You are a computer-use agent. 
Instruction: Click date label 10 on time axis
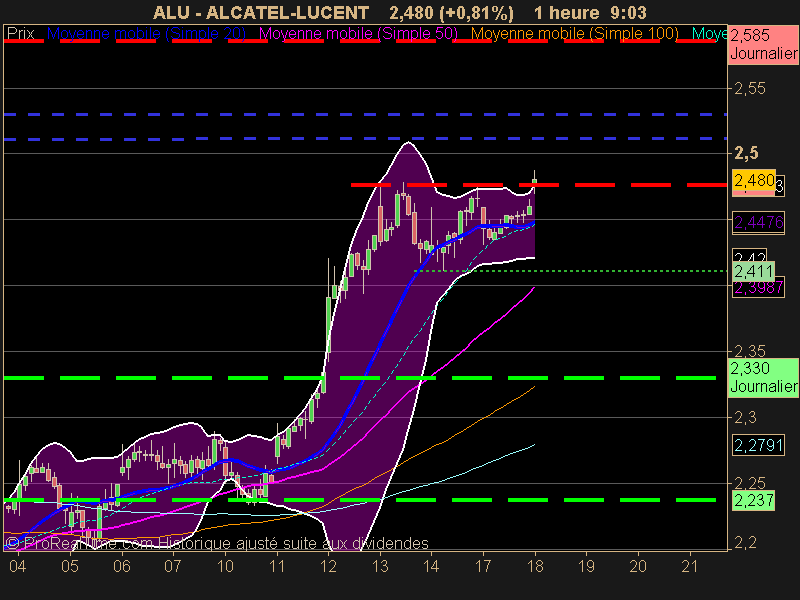coord(225,566)
